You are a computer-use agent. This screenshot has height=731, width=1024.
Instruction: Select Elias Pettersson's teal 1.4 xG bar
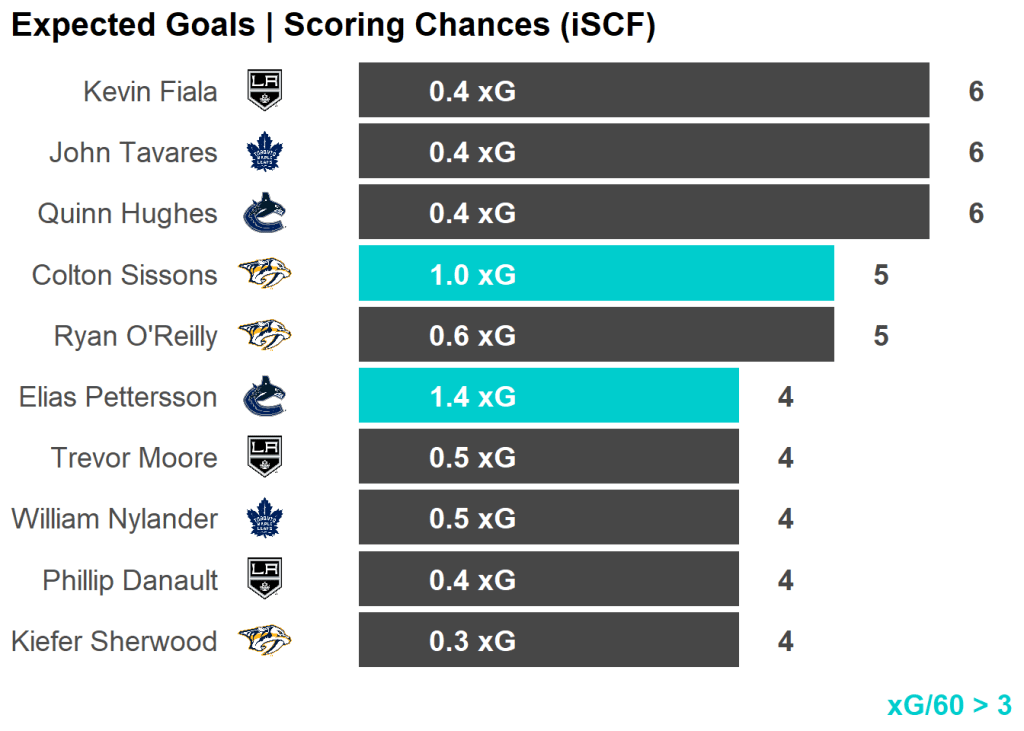(x=548, y=396)
